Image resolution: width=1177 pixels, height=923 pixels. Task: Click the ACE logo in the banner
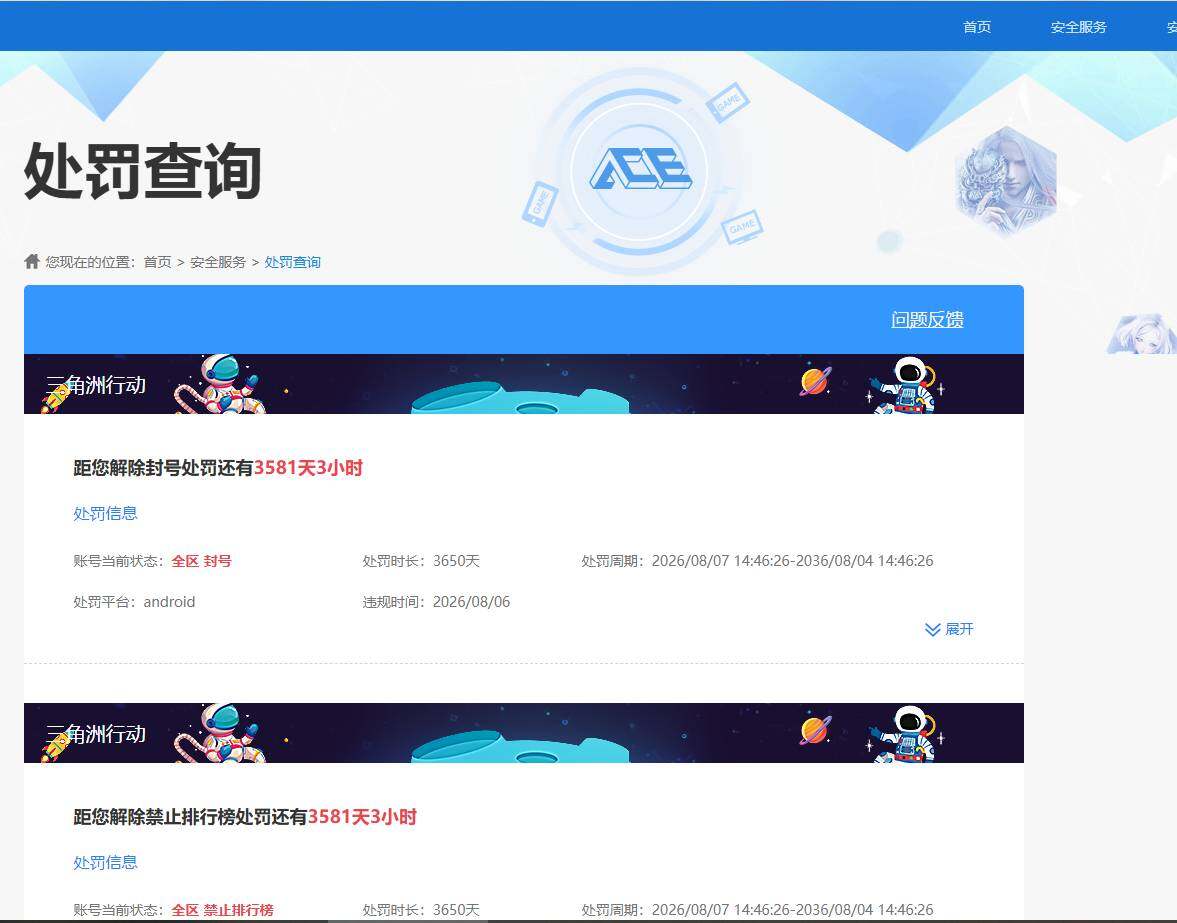click(x=640, y=169)
